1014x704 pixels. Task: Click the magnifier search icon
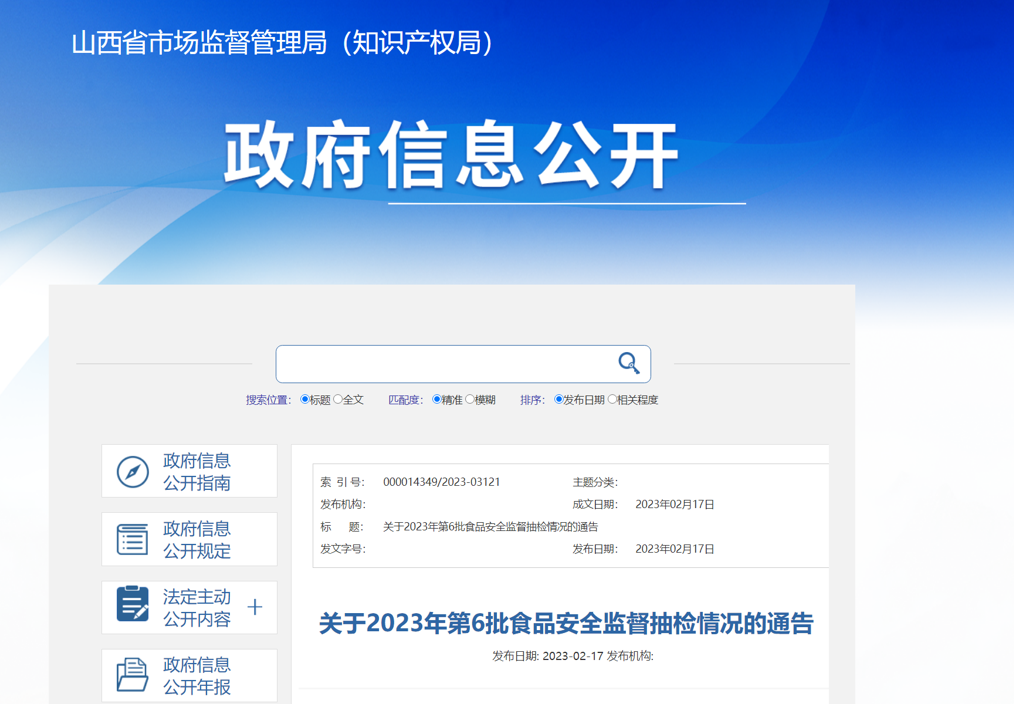(x=628, y=363)
